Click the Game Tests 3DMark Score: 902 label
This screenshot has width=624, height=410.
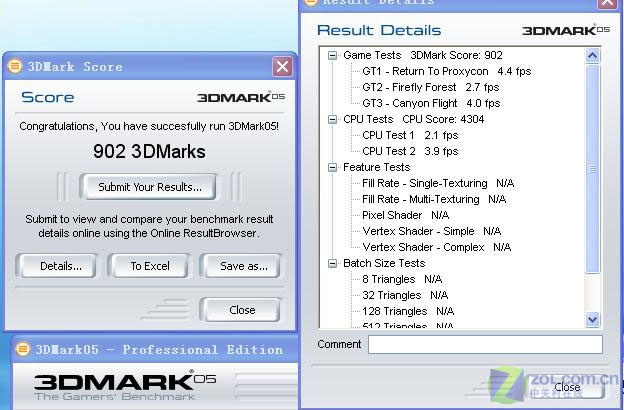(423, 55)
